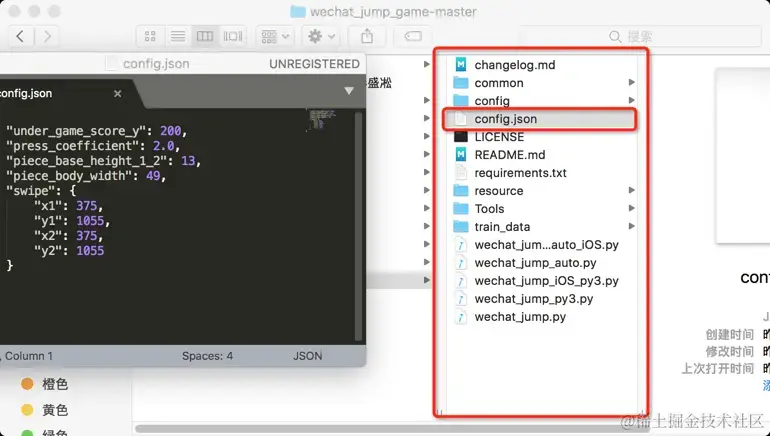Click the press_coefficient value 2.0

point(164,146)
